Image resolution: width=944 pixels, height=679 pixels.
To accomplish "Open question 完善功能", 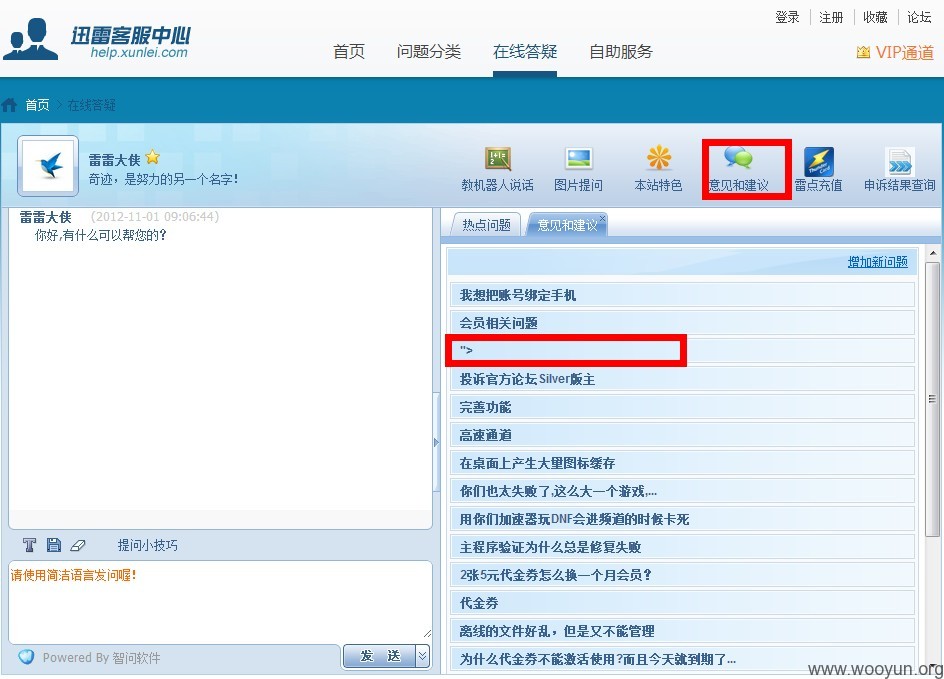I will click(682, 408).
